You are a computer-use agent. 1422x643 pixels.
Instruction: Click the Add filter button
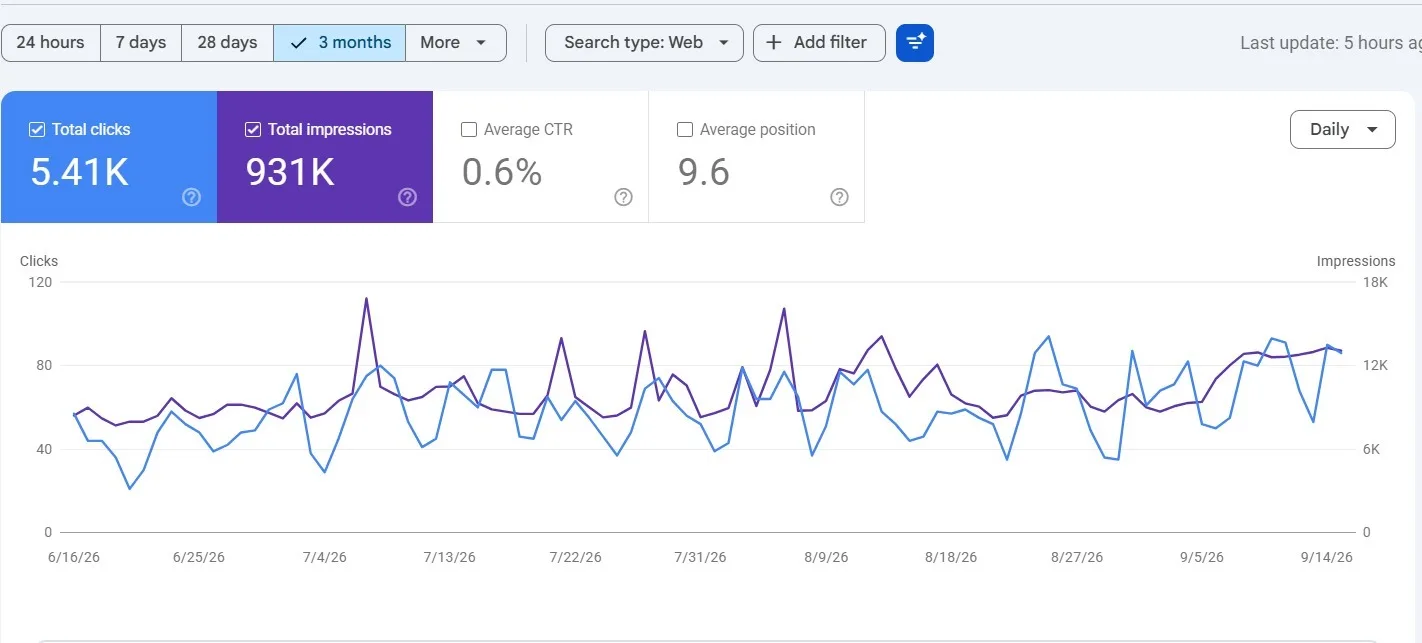point(819,43)
